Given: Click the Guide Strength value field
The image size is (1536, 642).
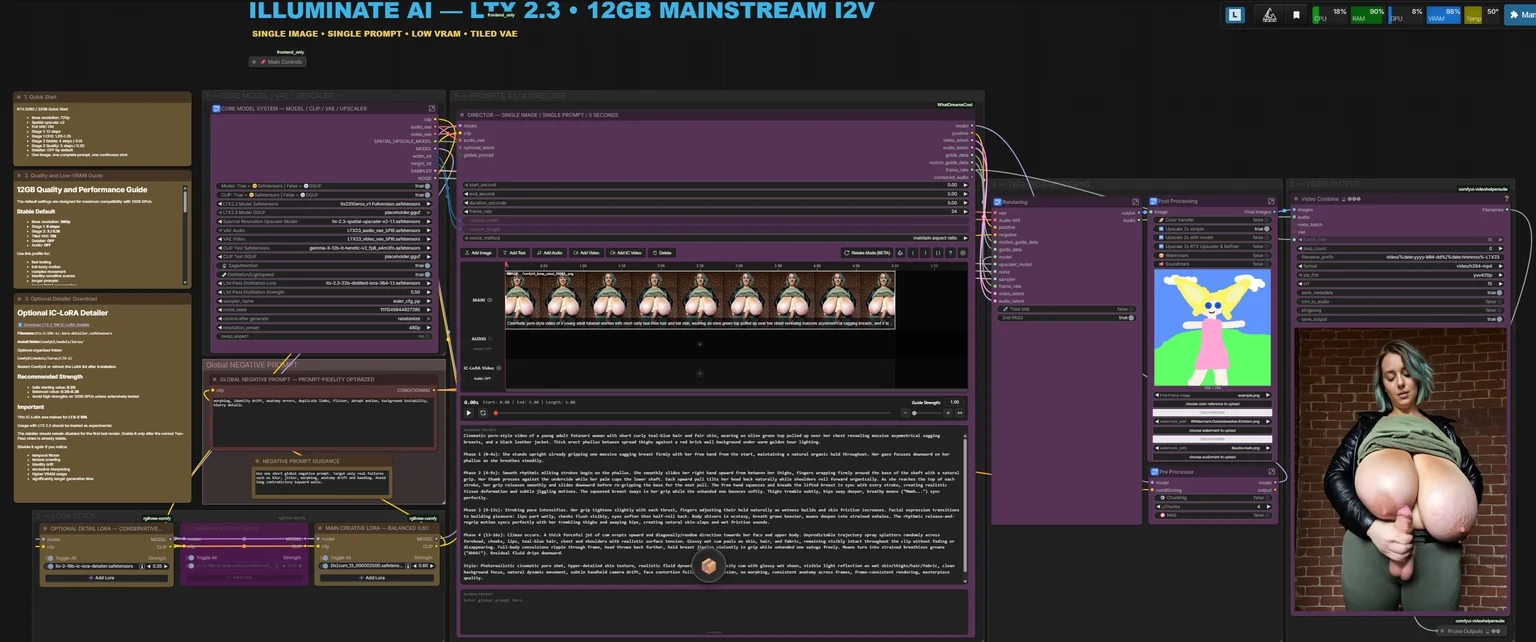Looking at the screenshot, I should [x=953, y=402].
